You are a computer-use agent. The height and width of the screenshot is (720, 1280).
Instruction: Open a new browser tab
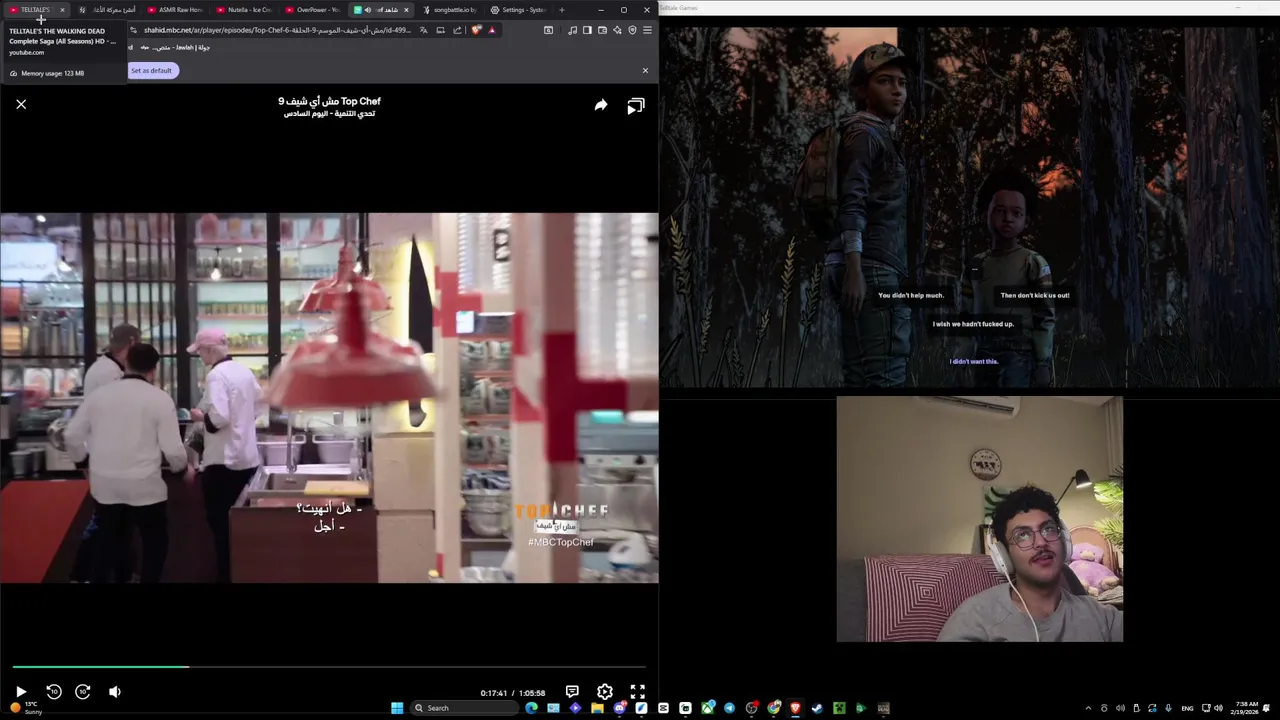561,10
